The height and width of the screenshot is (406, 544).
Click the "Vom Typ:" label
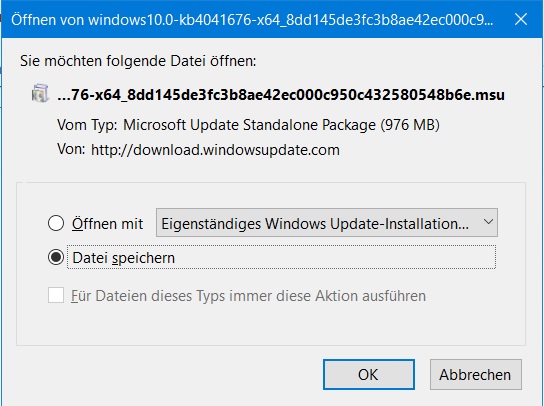pyautogui.click(x=87, y=125)
